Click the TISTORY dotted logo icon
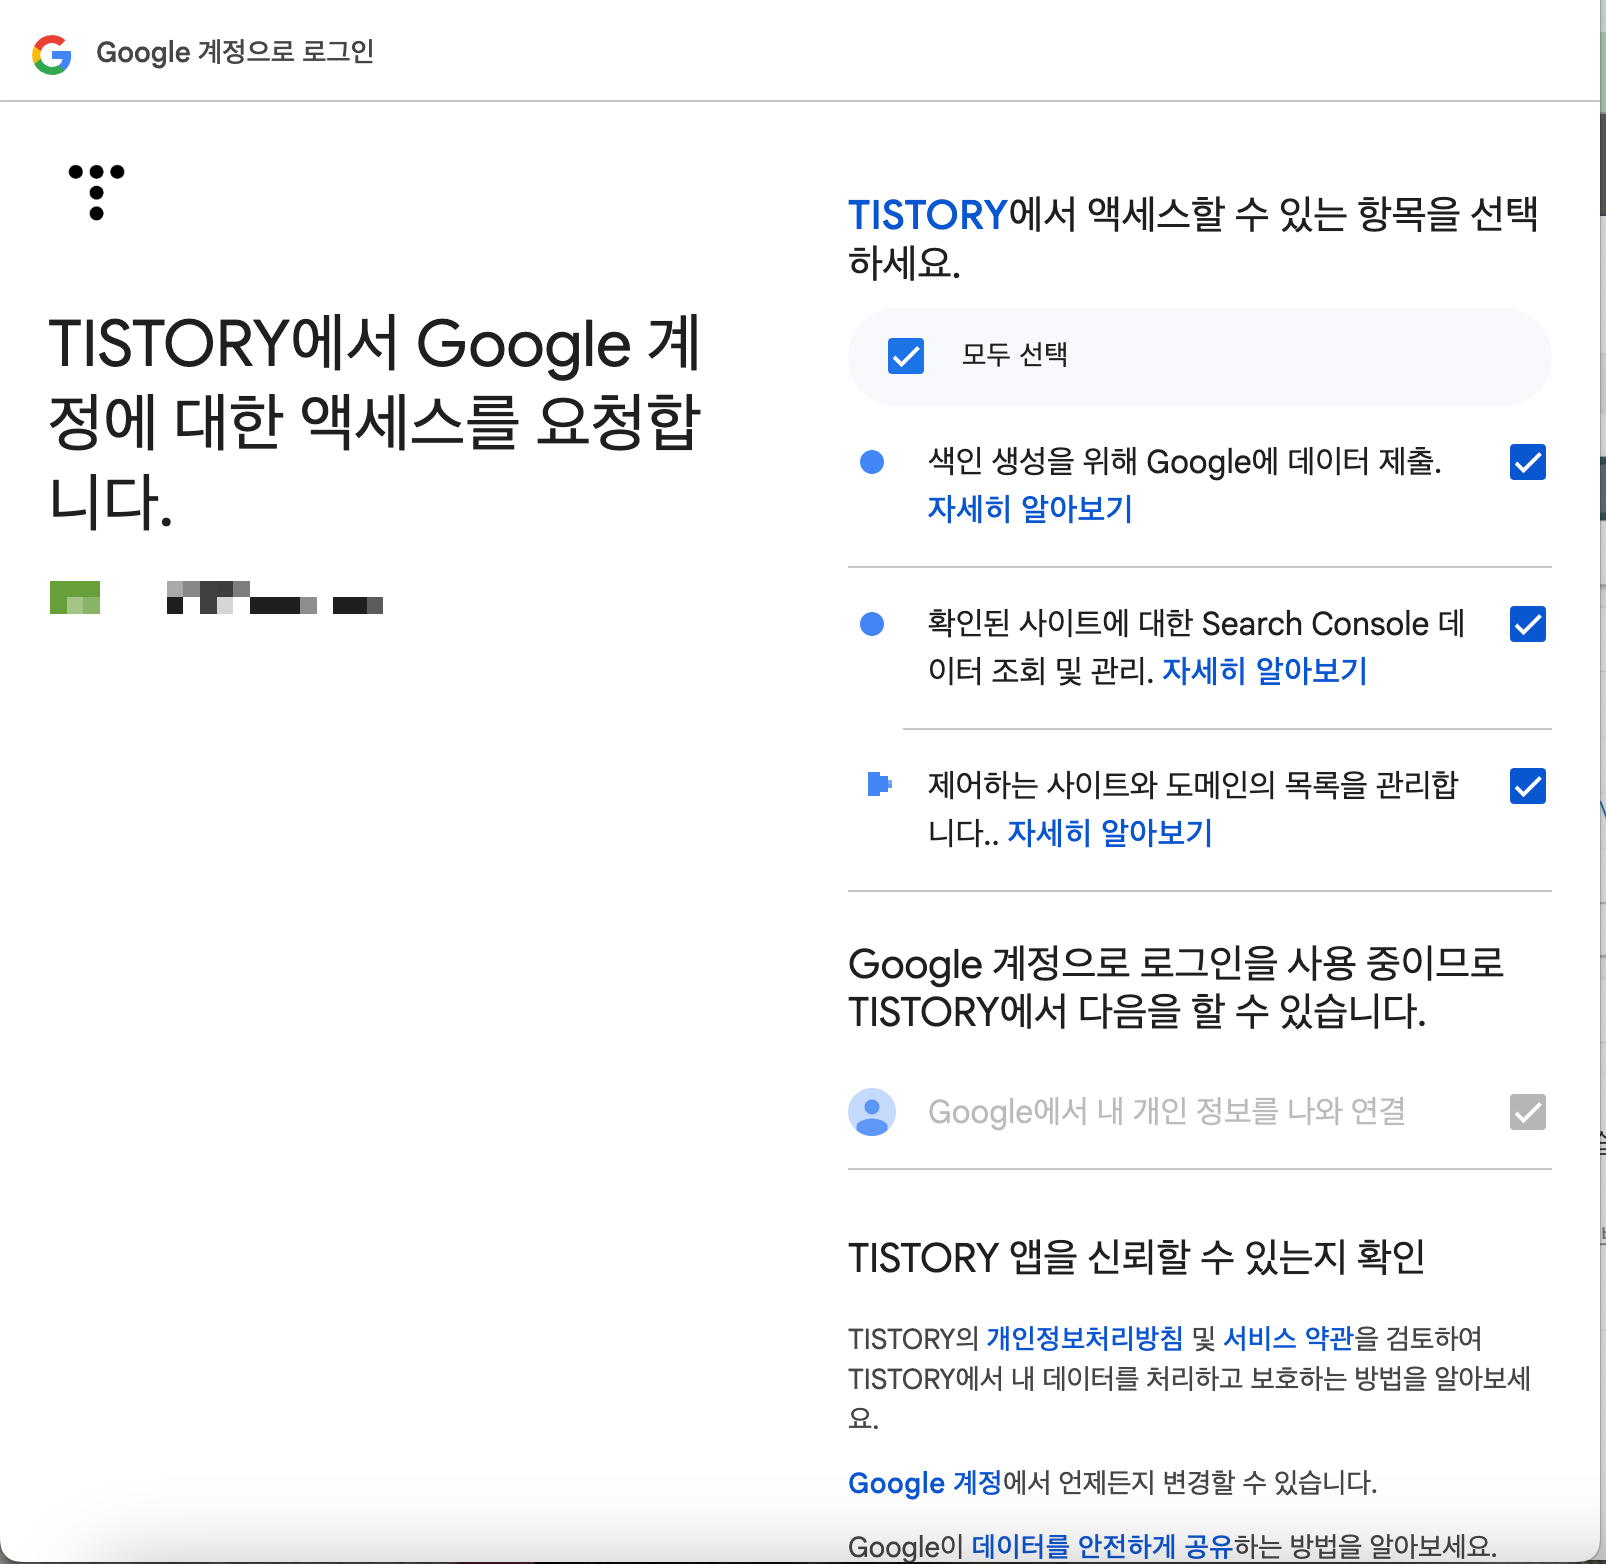1606x1564 pixels. [x=96, y=192]
